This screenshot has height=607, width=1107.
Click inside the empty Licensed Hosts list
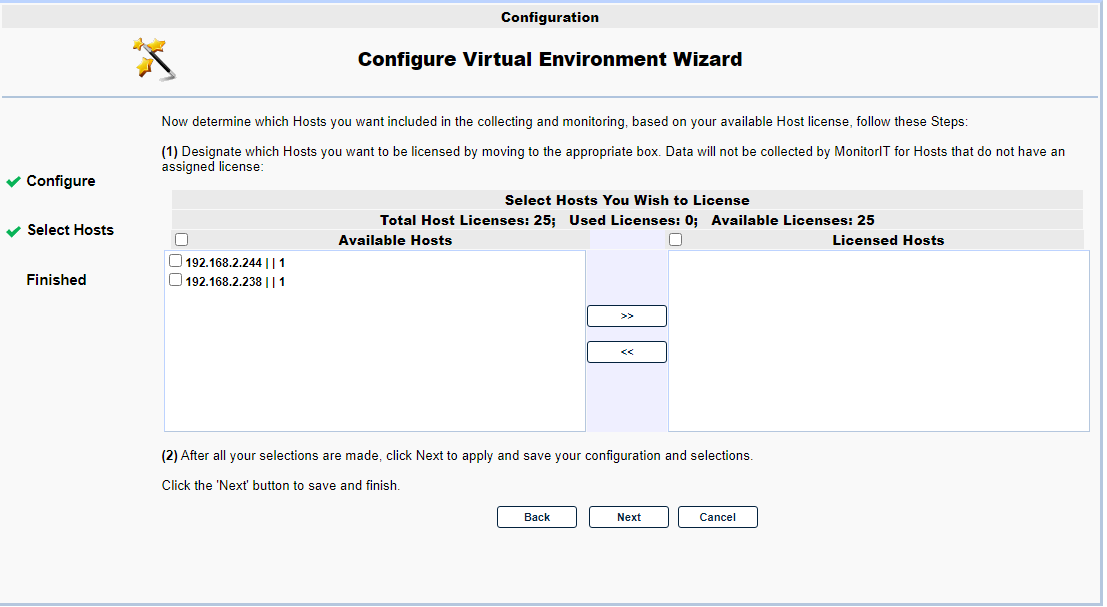tap(878, 340)
